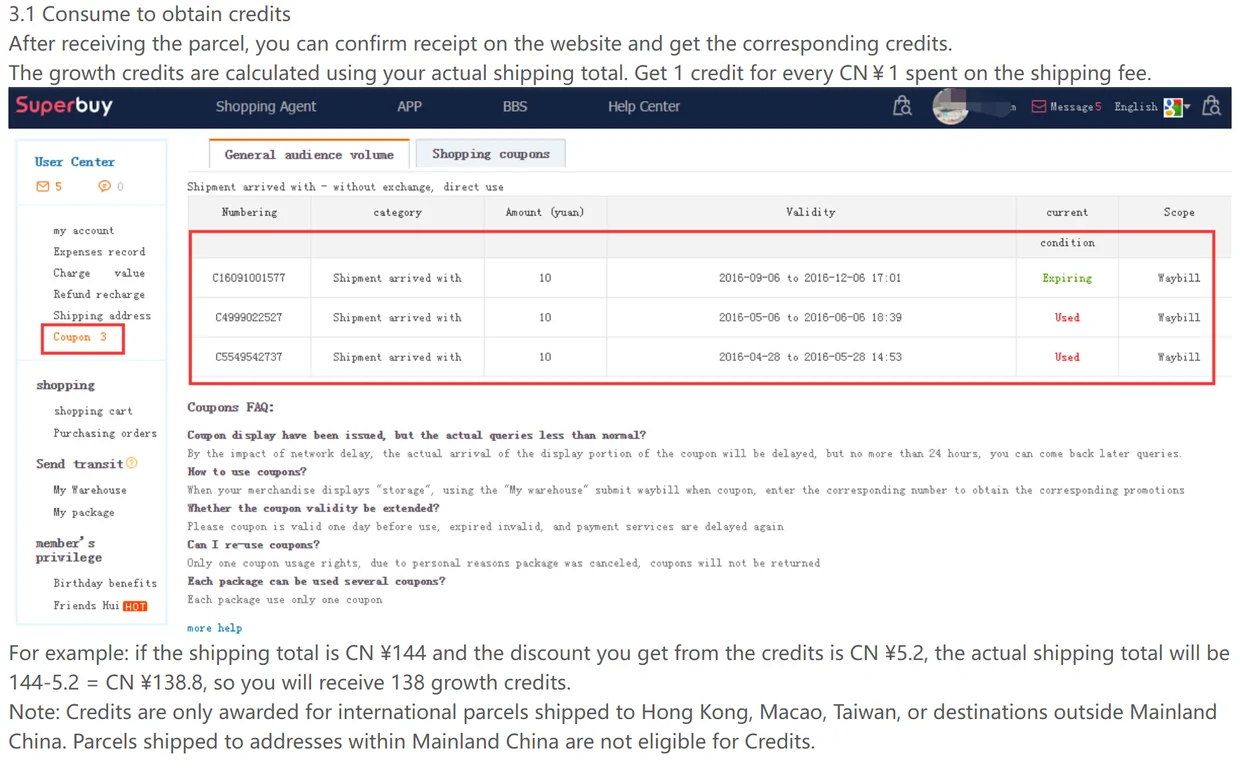Click the green Expiring status
Screen dimensions: 1240x778
pos(1067,278)
